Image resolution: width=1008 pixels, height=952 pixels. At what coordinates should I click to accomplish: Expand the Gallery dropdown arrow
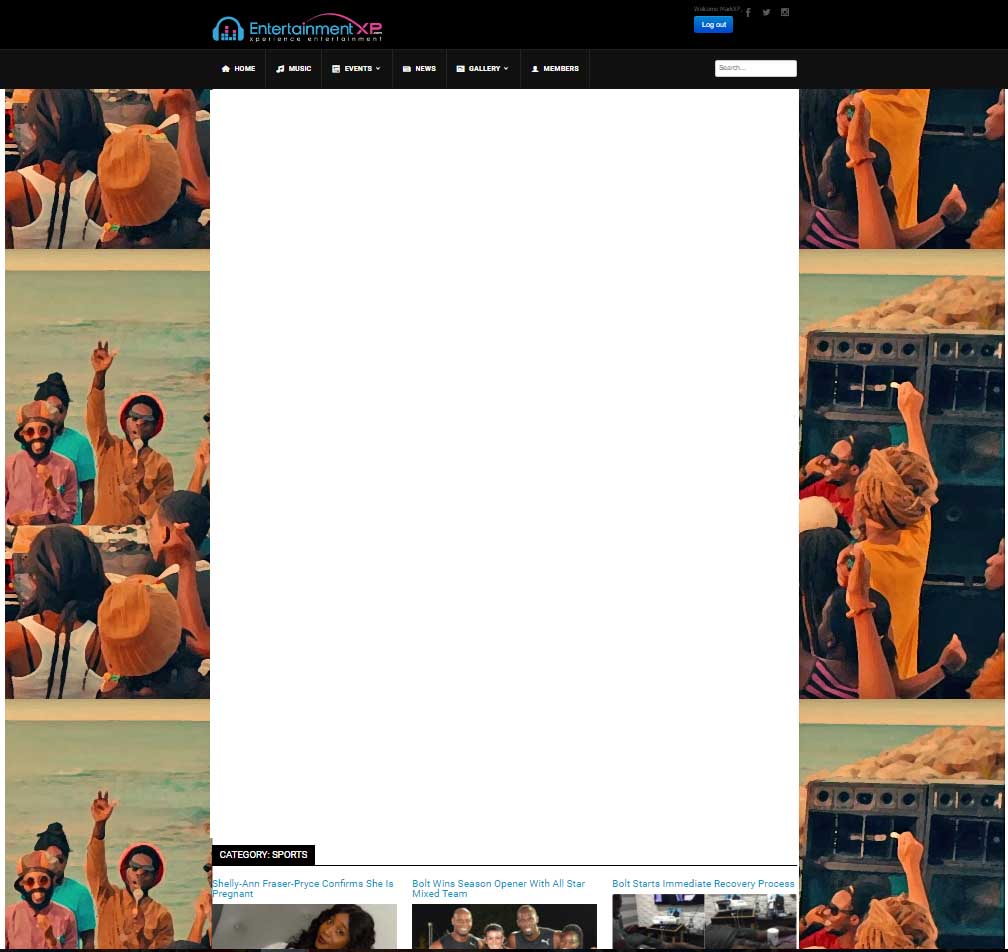(506, 69)
